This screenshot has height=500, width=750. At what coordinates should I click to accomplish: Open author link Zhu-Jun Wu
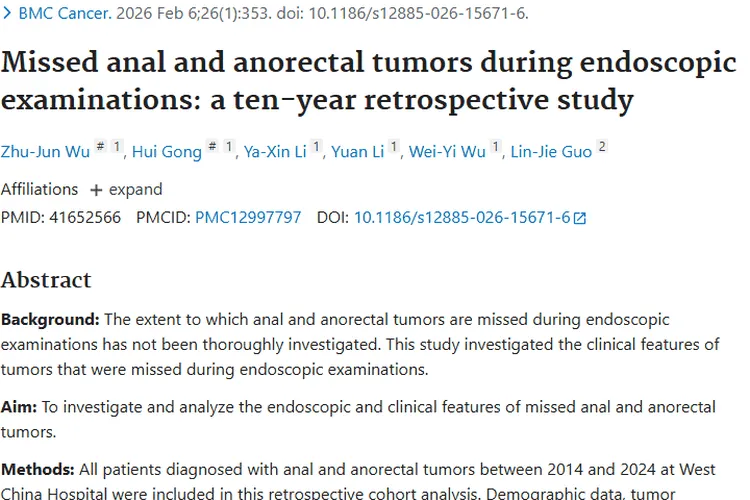[47, 152]
